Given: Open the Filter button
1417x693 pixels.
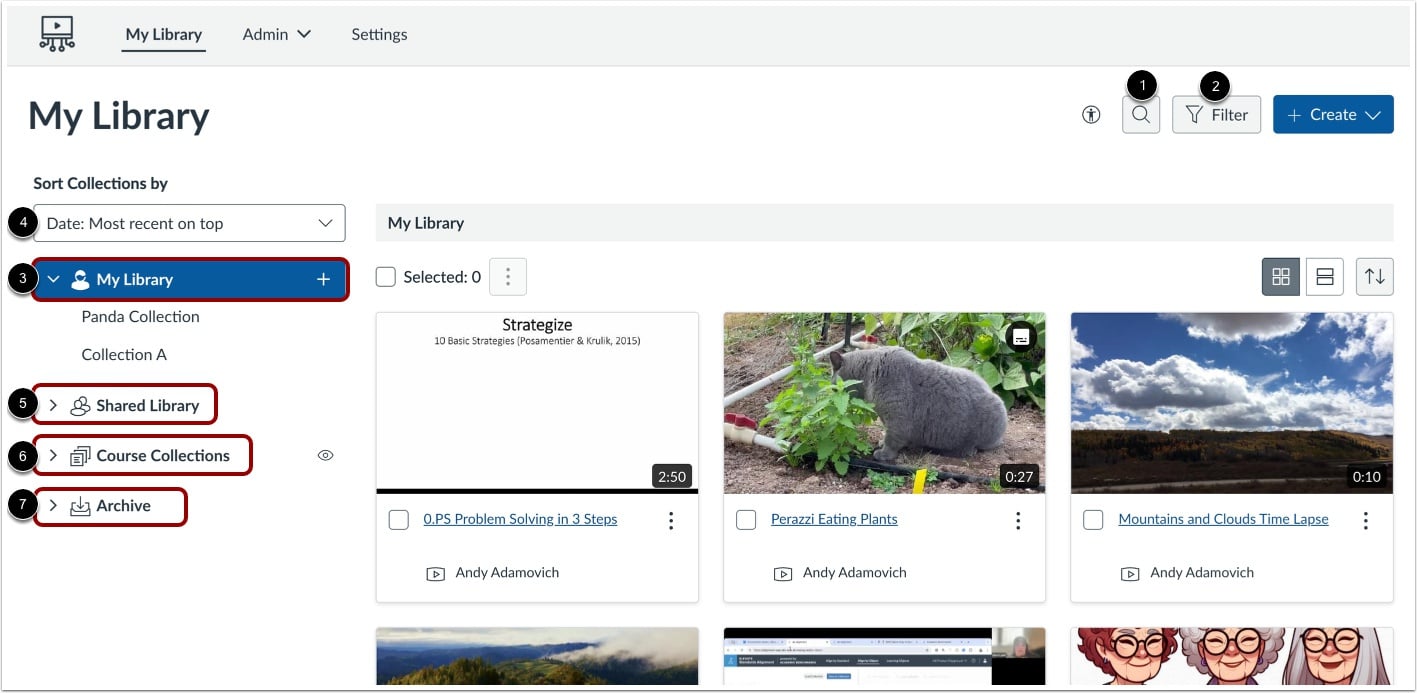Looking at the screenshot, I should pos(1216,115).
